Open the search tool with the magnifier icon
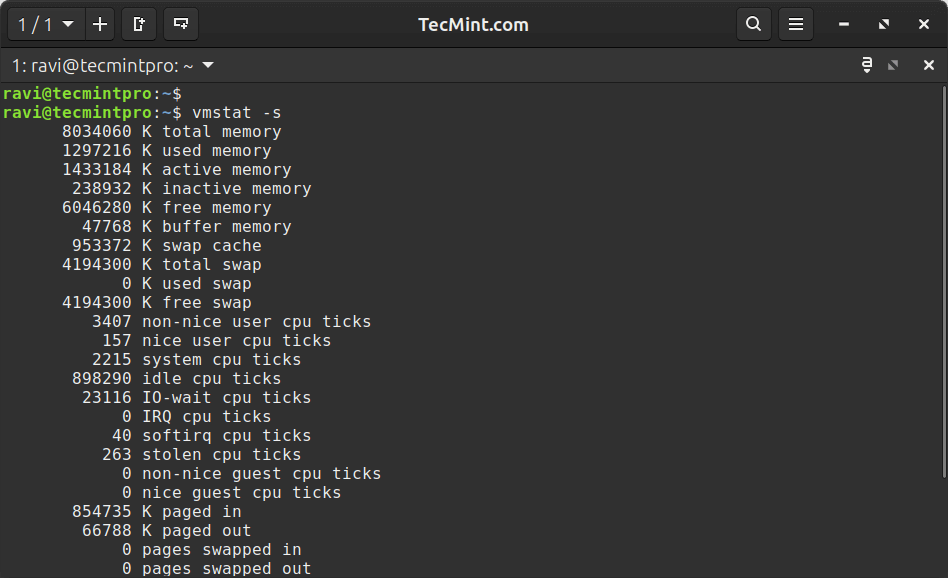Viewport: 948px width, 578px height. [x=754, y=24]
